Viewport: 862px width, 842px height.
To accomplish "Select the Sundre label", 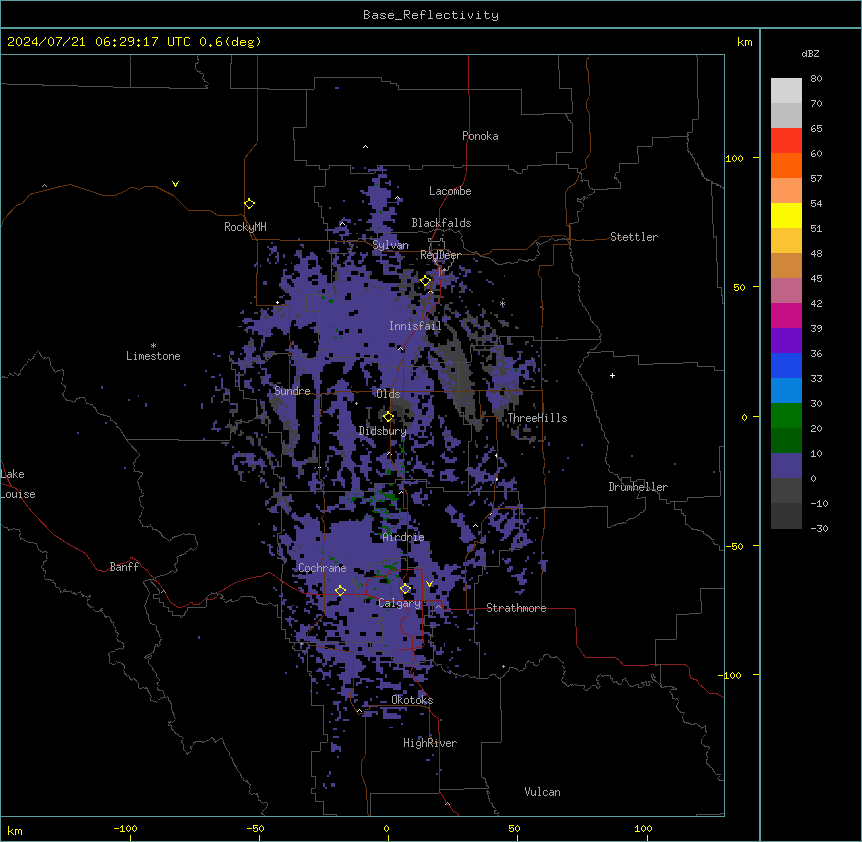I will click(292, 391).
